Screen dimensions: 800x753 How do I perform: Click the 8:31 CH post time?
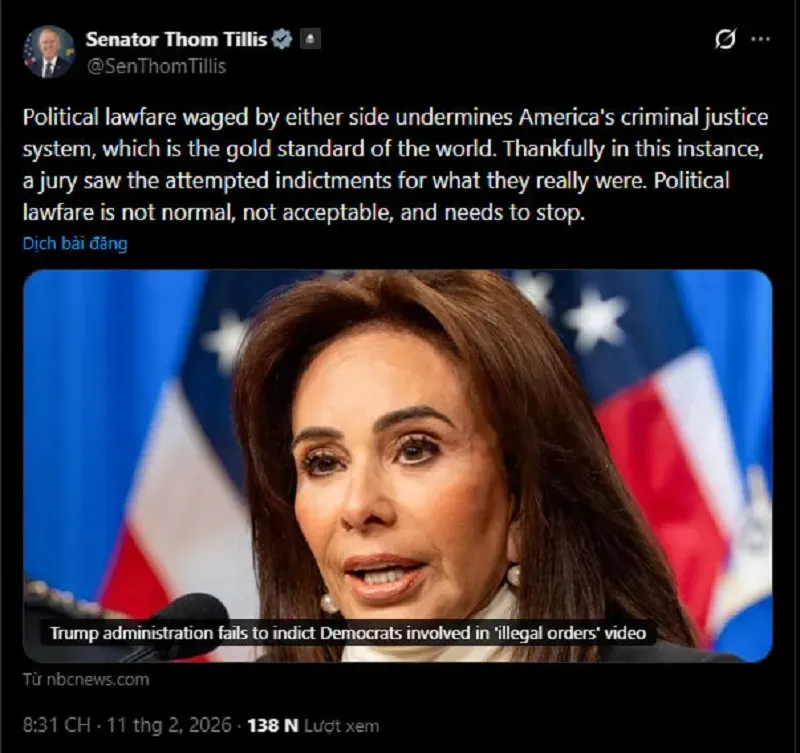click(x=57, y=725)
